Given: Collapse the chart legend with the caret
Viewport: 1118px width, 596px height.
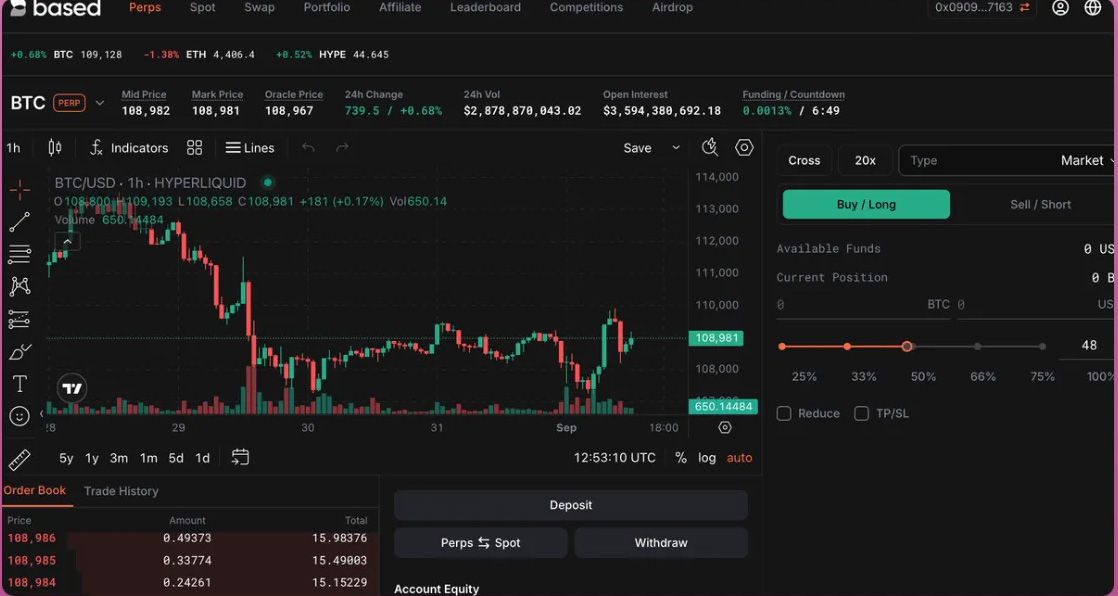Looking at the screenshot, I should click(68, 242).
